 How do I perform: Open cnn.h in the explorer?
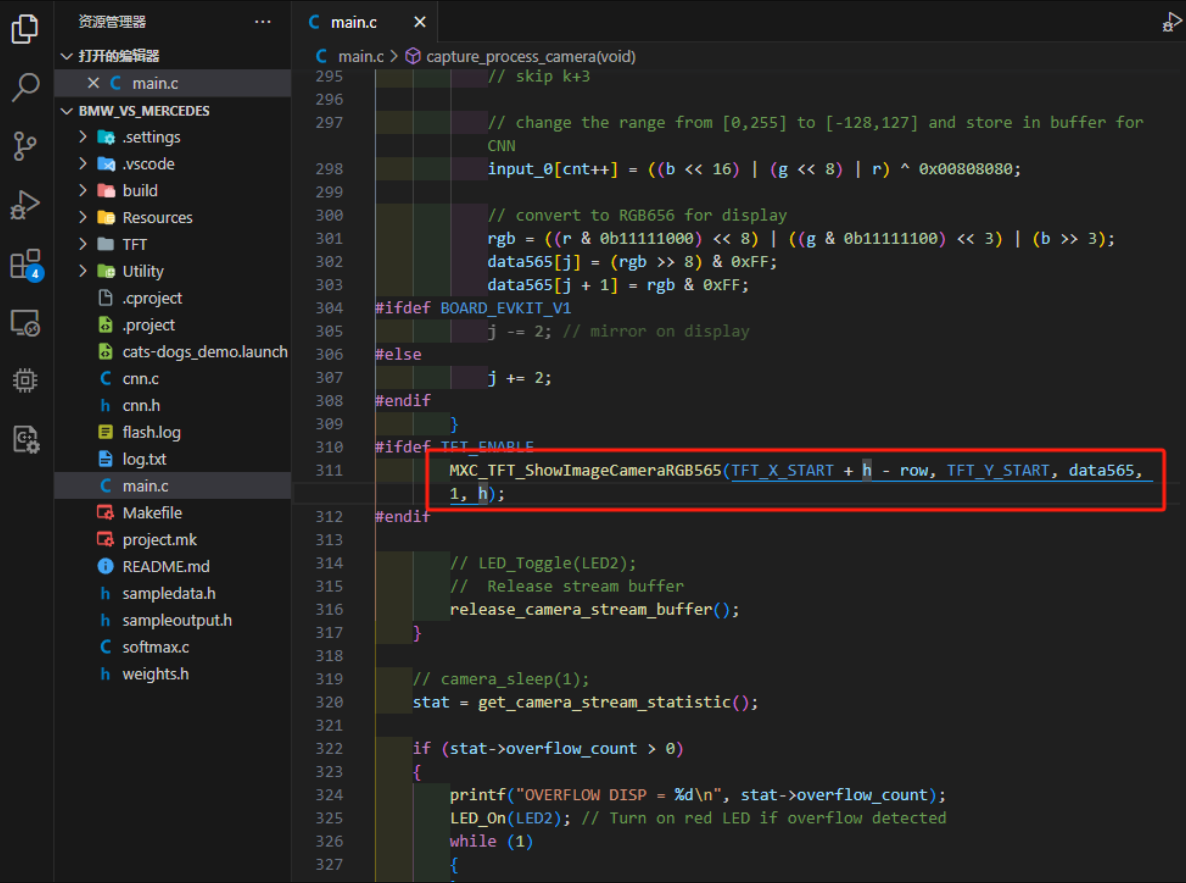(141, 406)
